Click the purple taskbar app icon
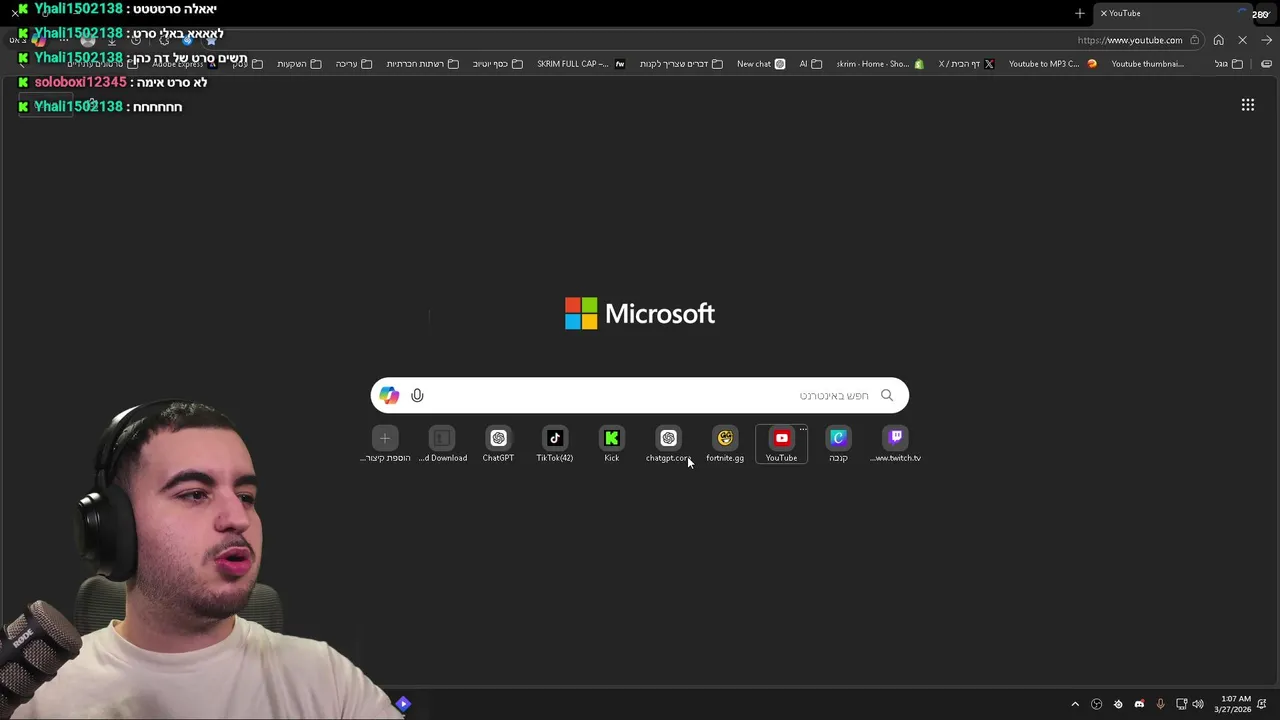The width and height of the screenshot is (1280, 720). click(403, 704)
